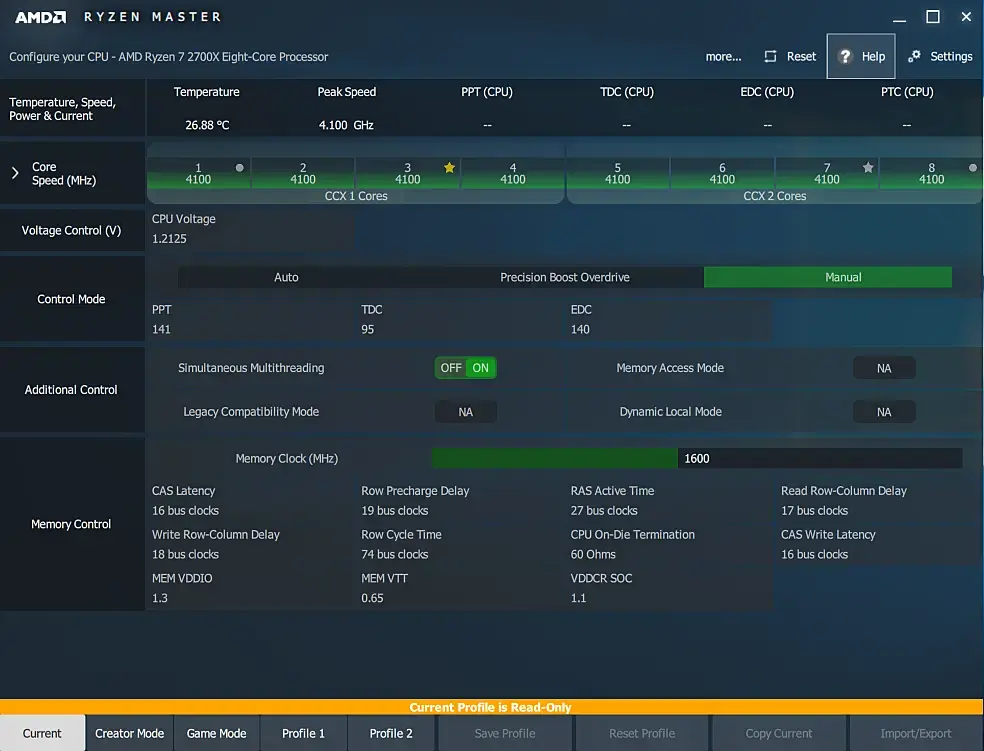
Task: Choose Precision Boost Overdrive mode
Action: pyautogui.click(x=565, y=277)
